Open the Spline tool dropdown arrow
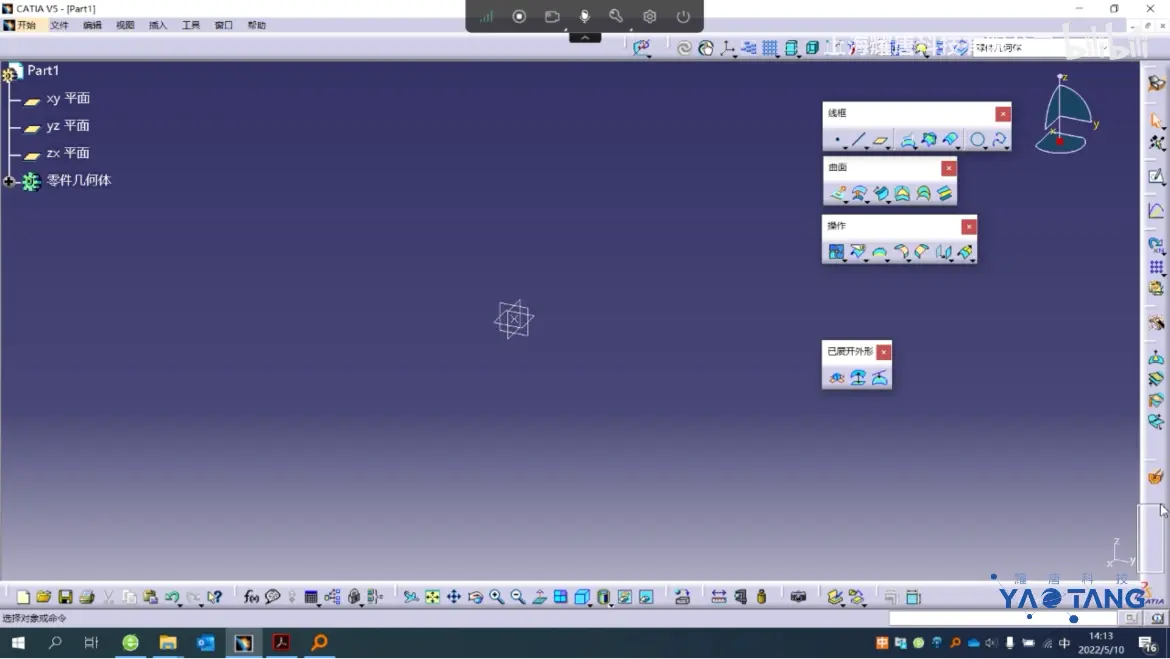Image resolution: width=1170 pixels, height=659 pixels. click(x=1007, y=147)
